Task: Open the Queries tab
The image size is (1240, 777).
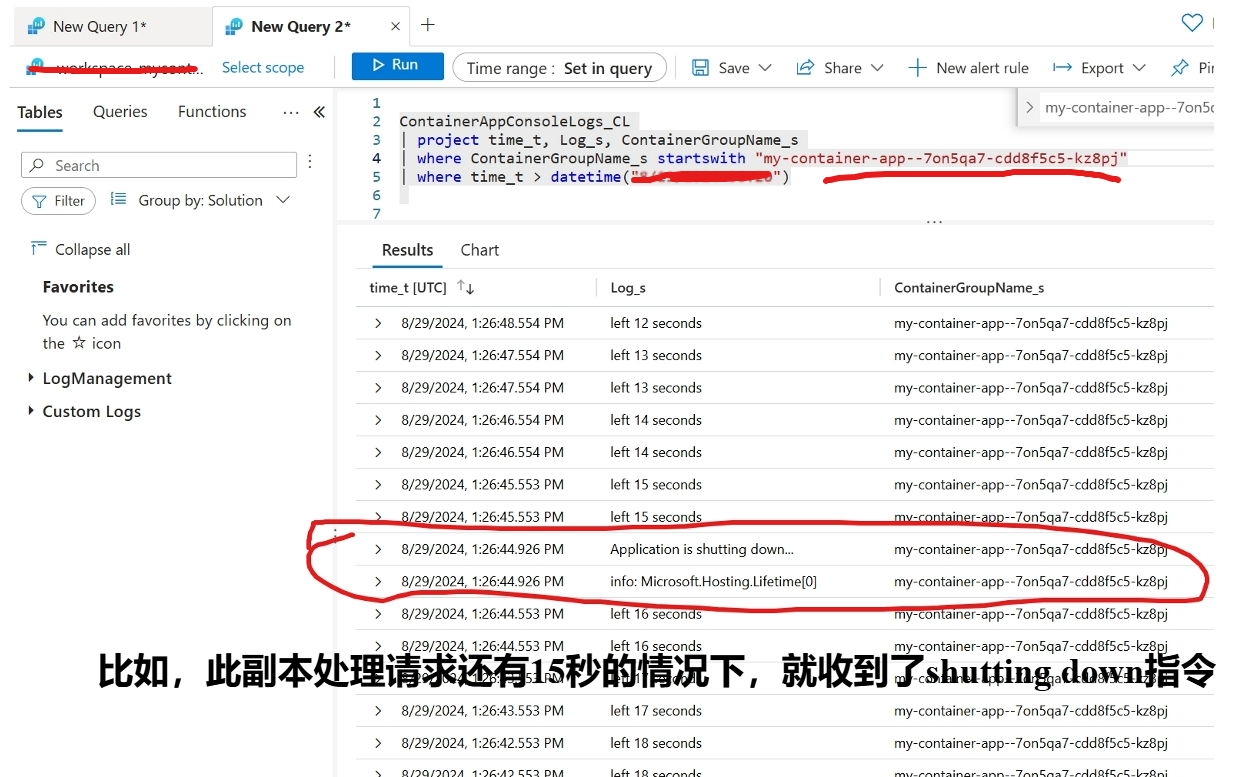Action: [120, 112]
